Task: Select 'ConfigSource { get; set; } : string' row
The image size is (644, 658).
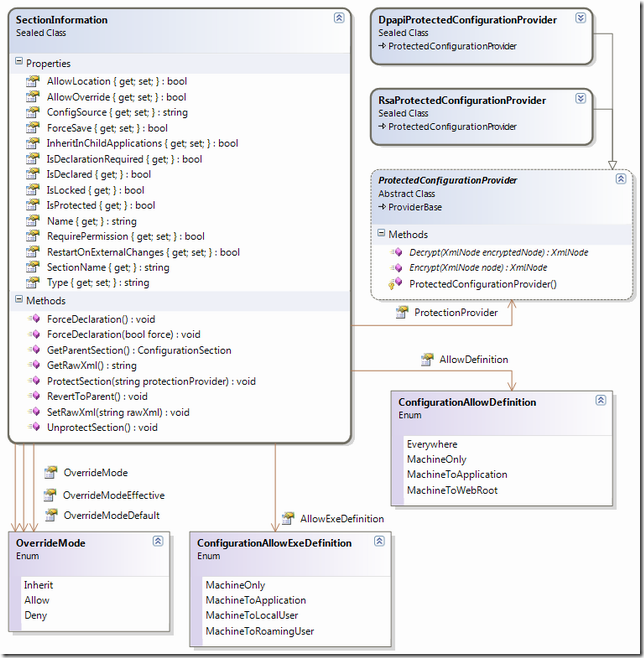Action: (x=117, y=112)
